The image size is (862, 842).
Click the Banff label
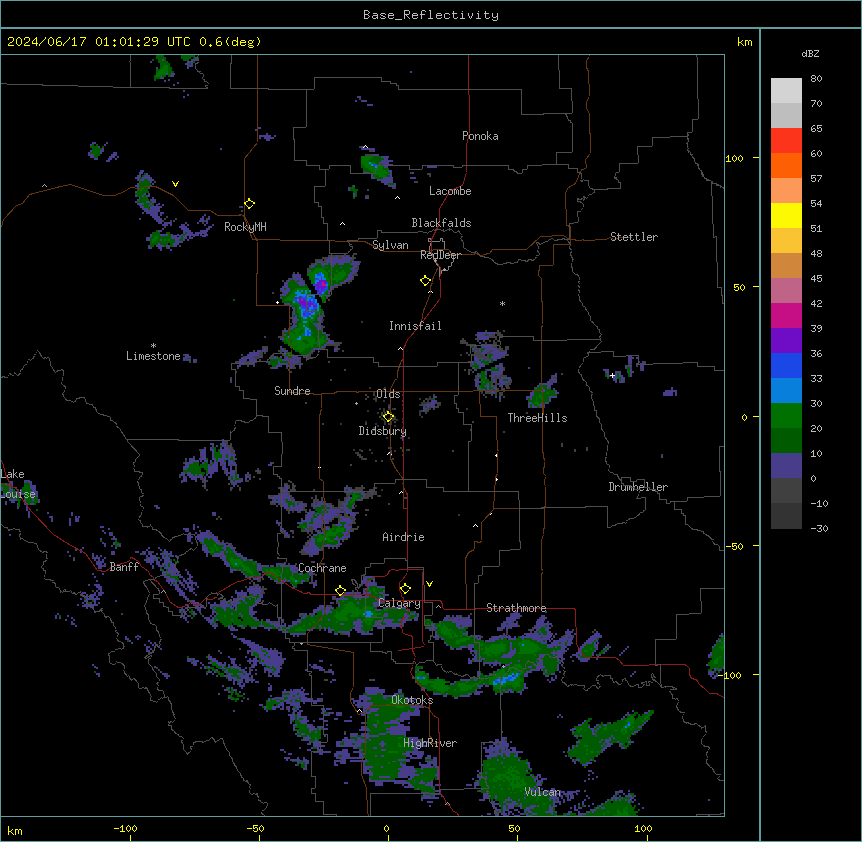pyautogui.click(x=124, y=567)
